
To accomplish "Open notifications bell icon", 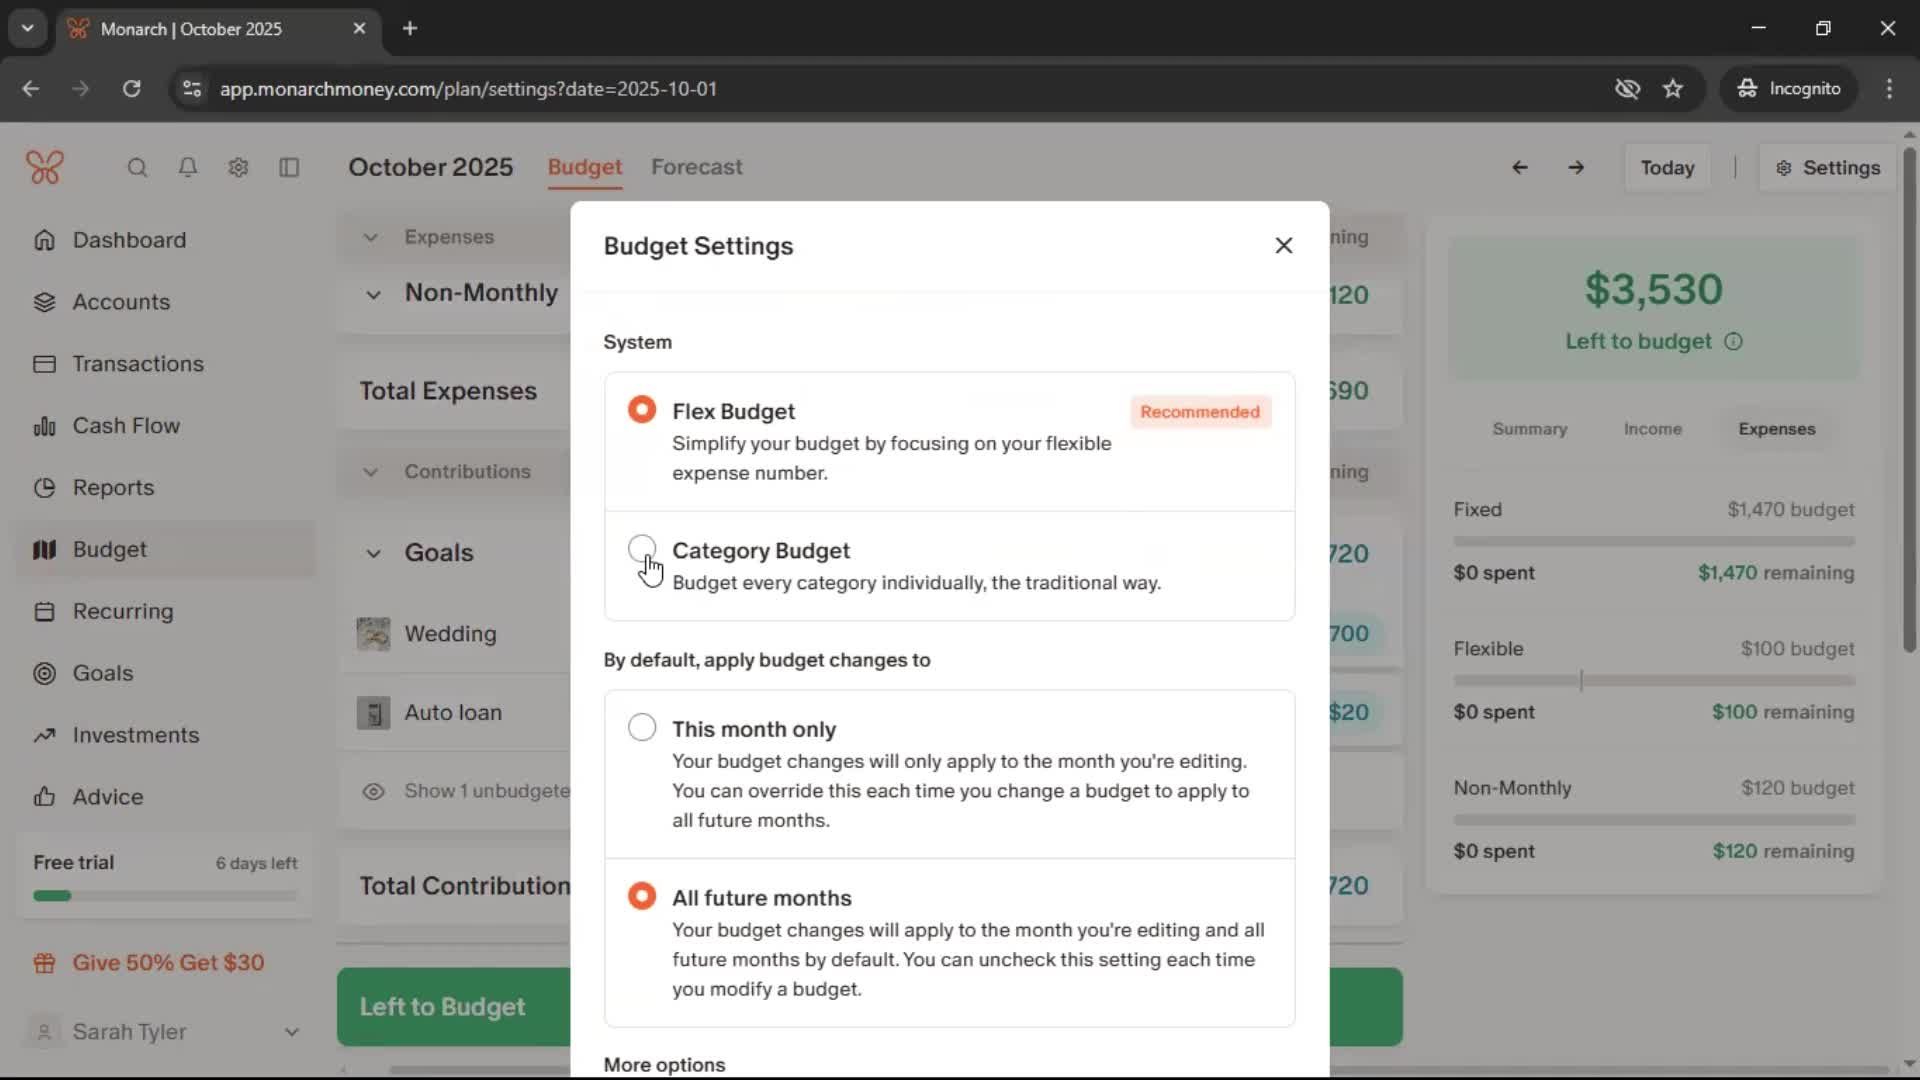I will 188,167.
